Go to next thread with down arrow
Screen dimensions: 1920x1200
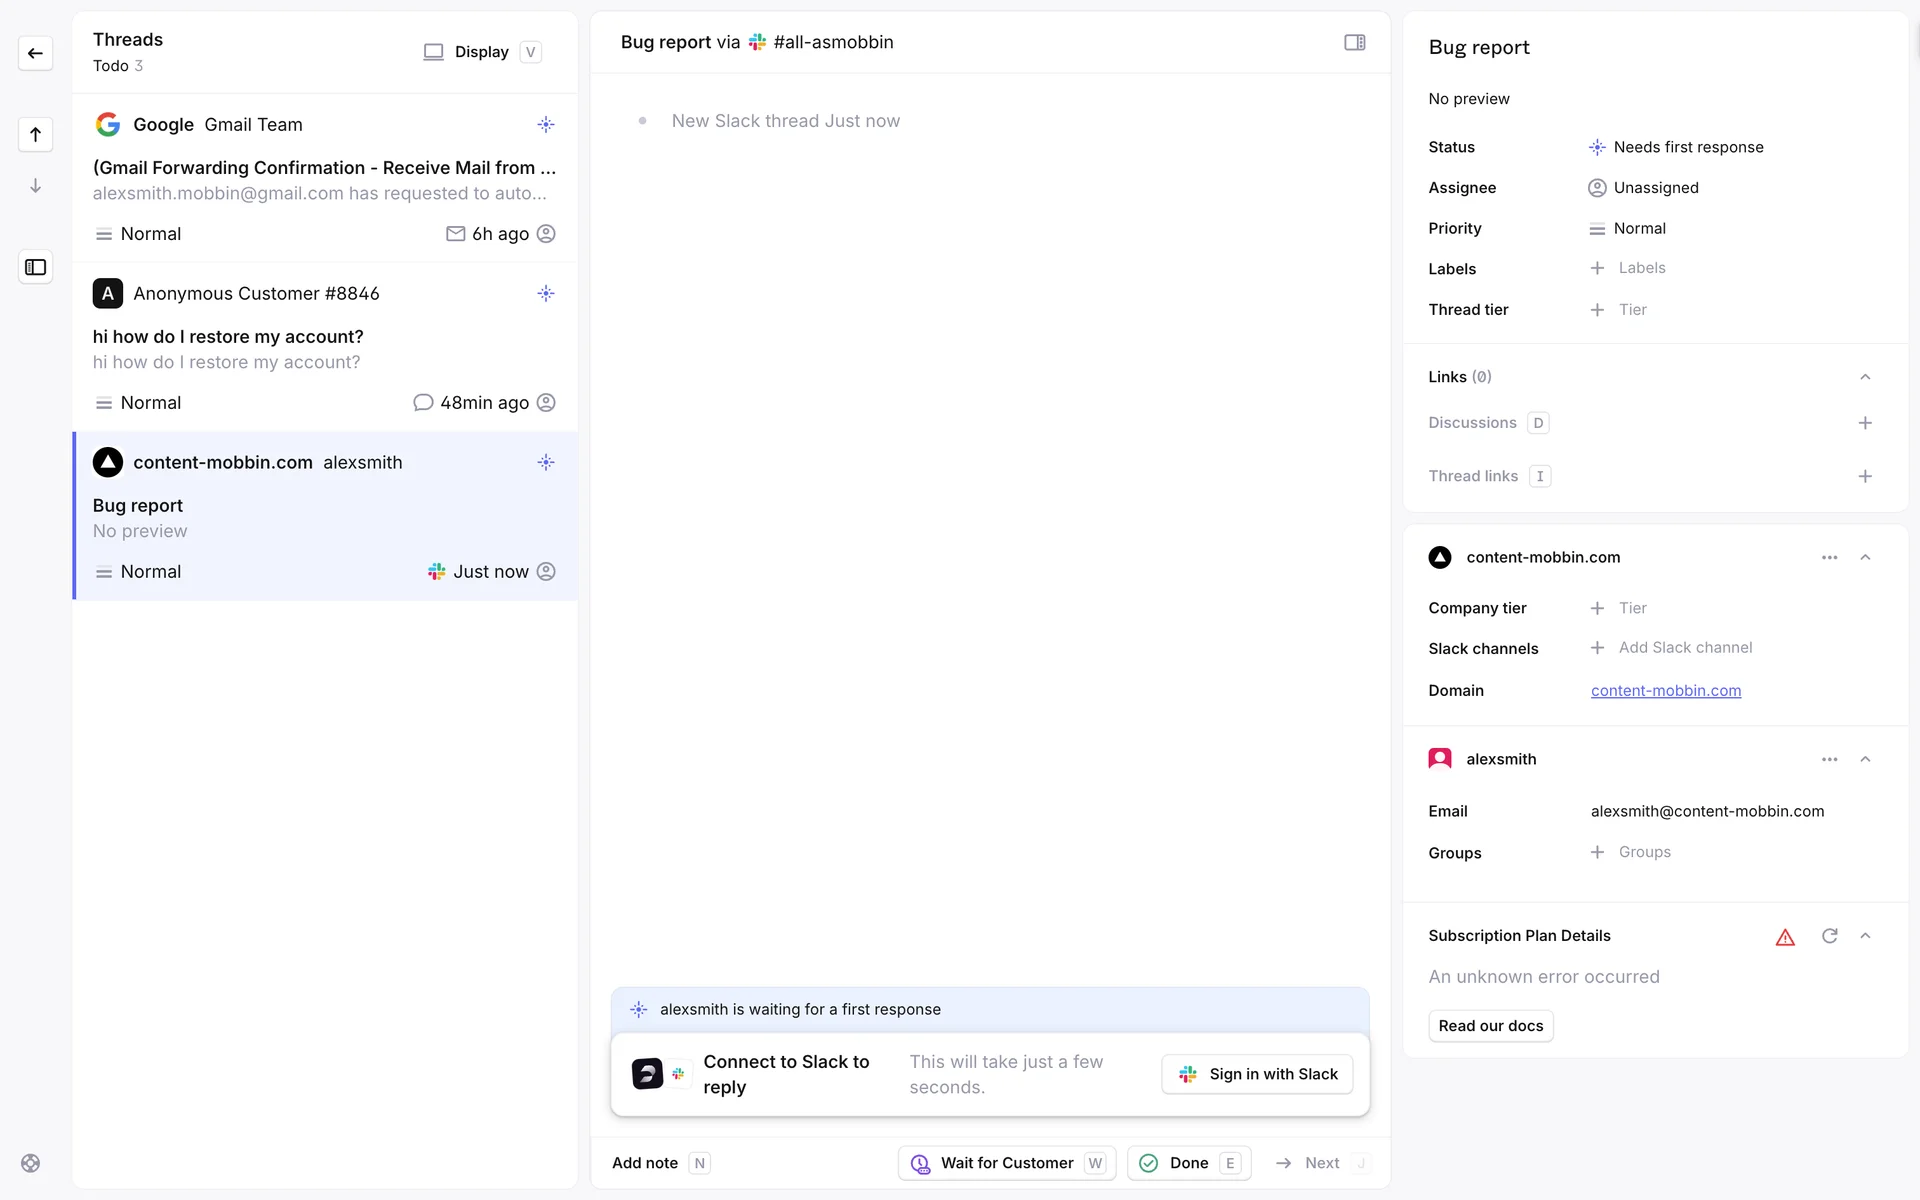pos(35,186)
